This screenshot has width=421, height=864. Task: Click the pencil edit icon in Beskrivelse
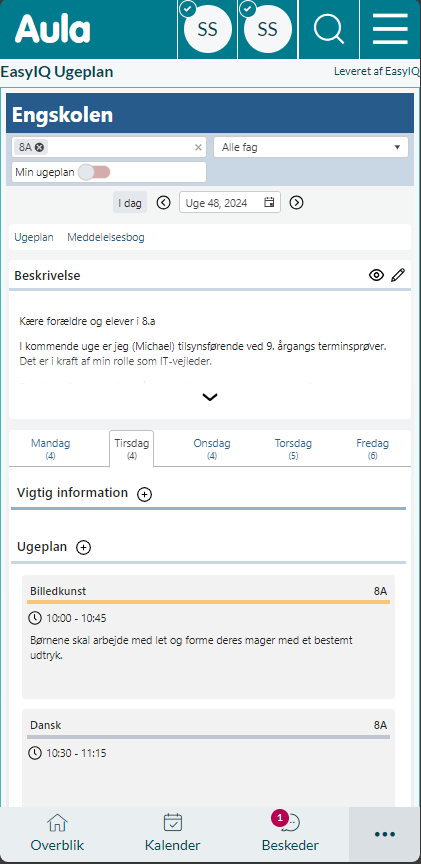398,276
